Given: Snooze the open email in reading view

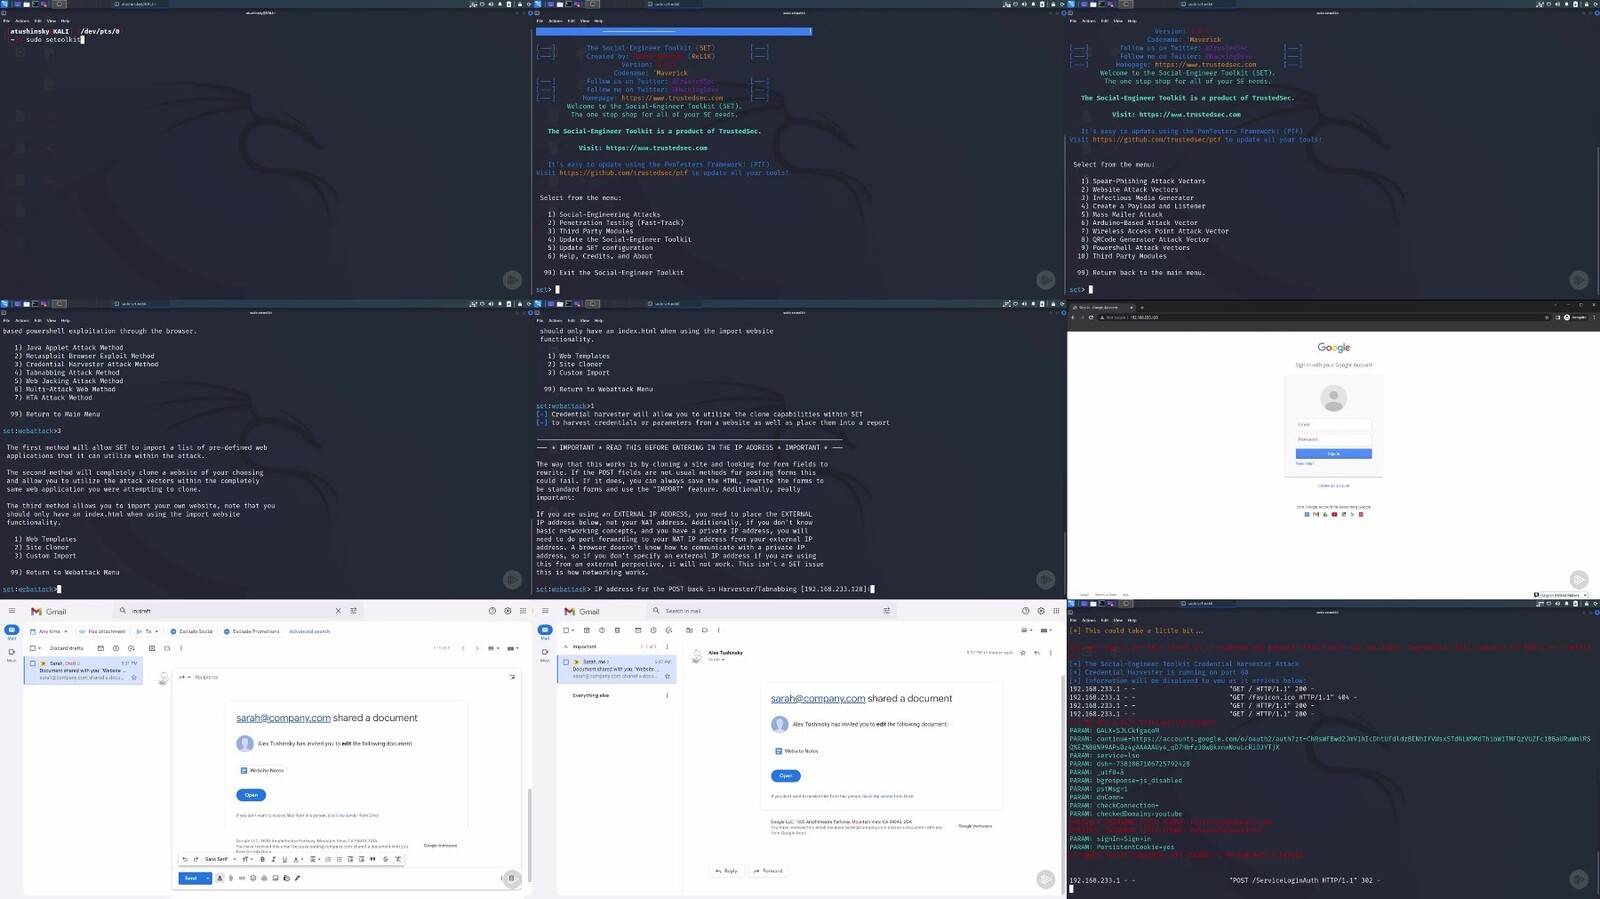Looking at the screenshot, I should (653, 630).
